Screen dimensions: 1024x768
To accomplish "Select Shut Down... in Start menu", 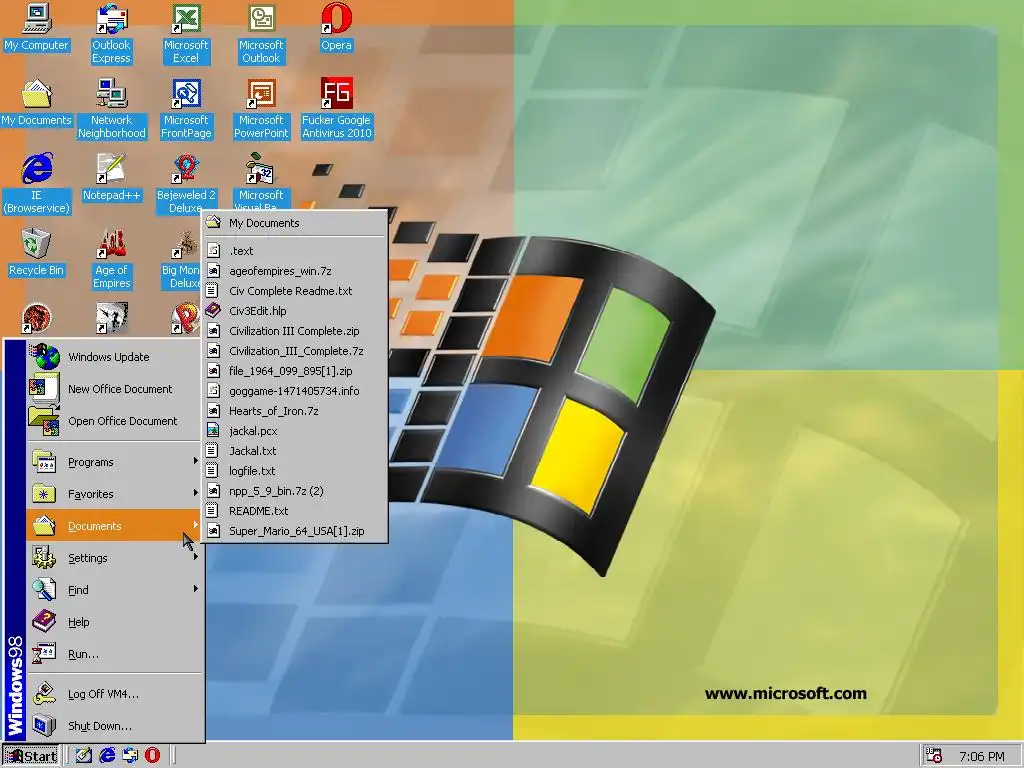I will [x=115, y=726].
